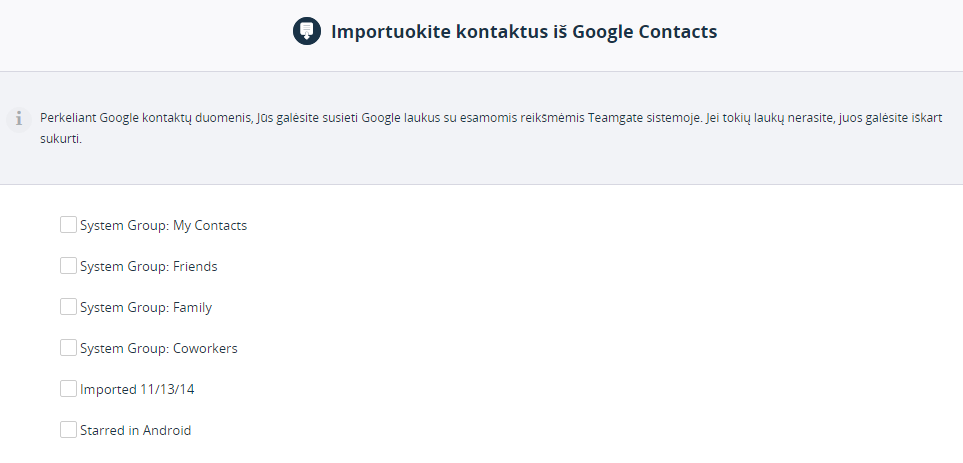Toggle the Imported 11/13/14 checkbox
Viewport: 963px width, 463px height.
point(68,389)
